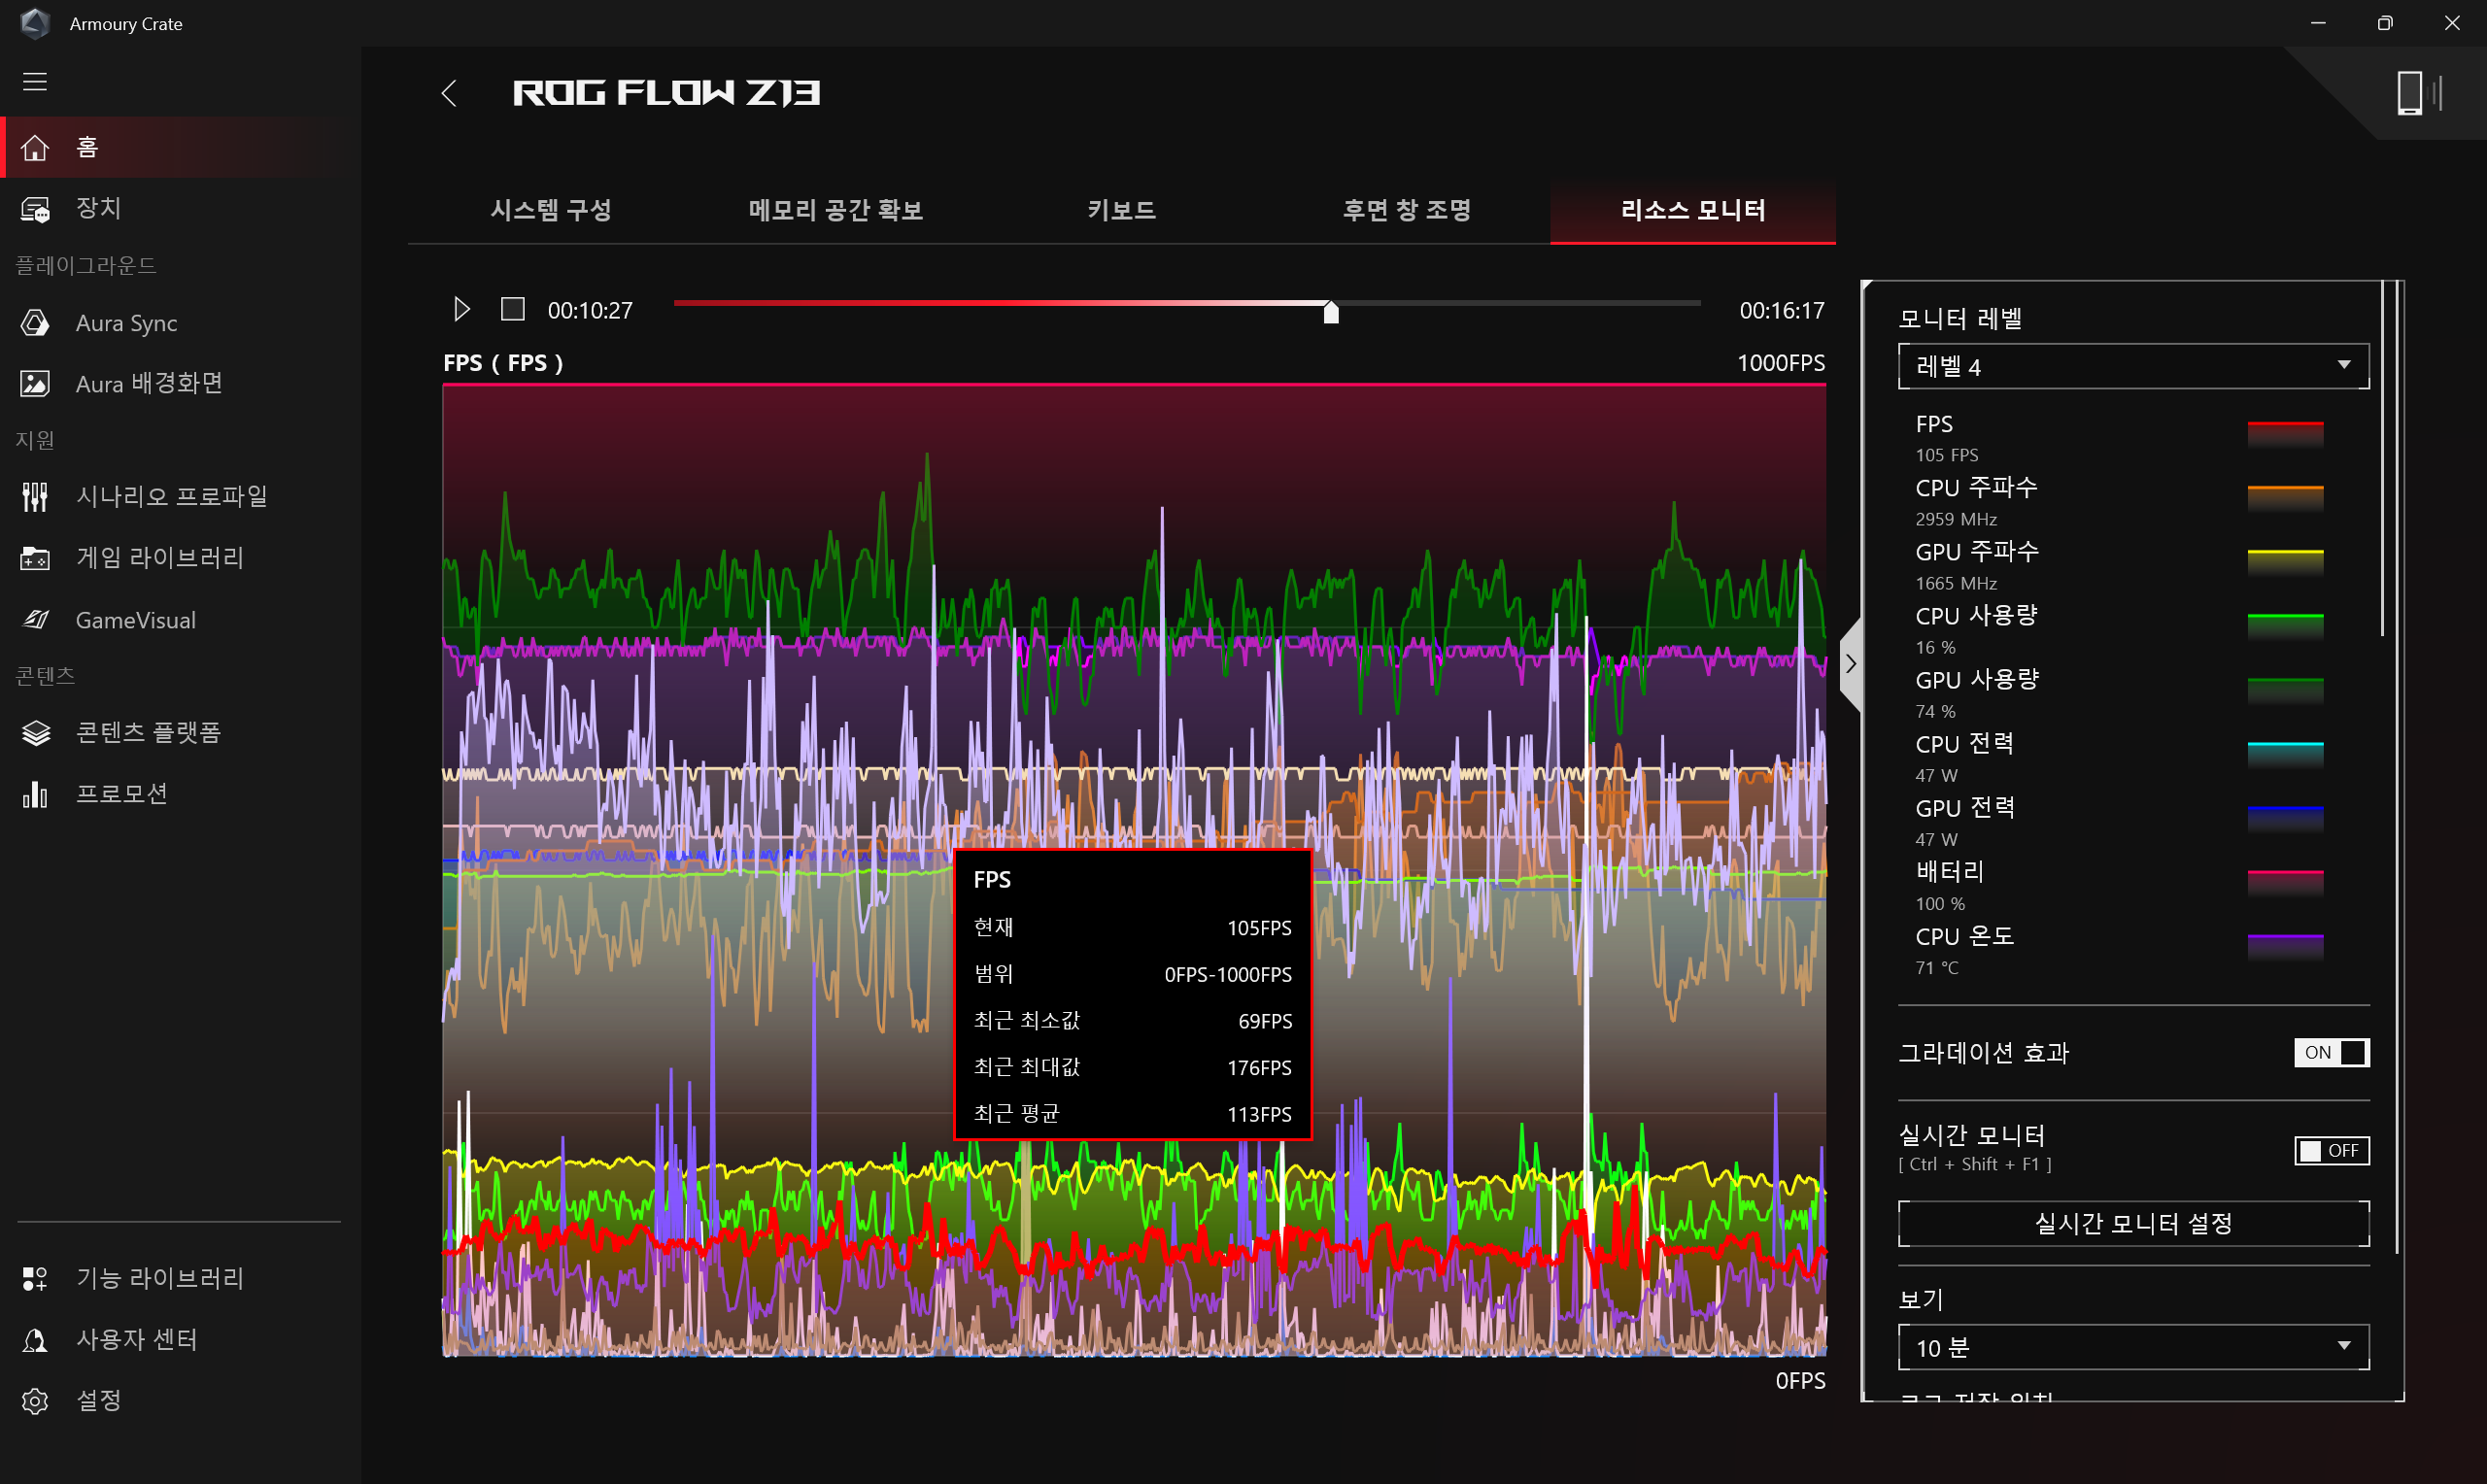The image size is (2487, 1484).
Task: Play the recorded monitor log
Action: click(x=461, y=309)
